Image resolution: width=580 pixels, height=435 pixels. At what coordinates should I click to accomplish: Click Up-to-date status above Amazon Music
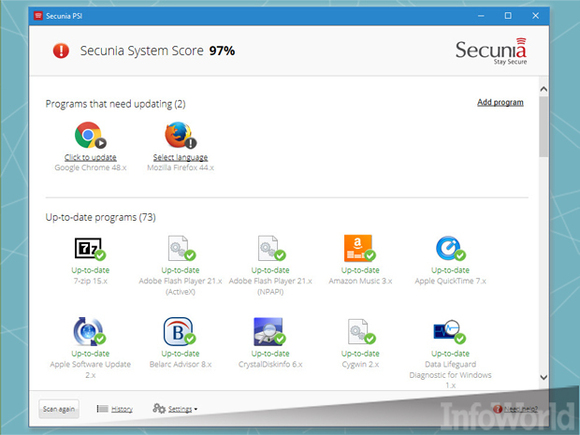[x=360, y=270]
